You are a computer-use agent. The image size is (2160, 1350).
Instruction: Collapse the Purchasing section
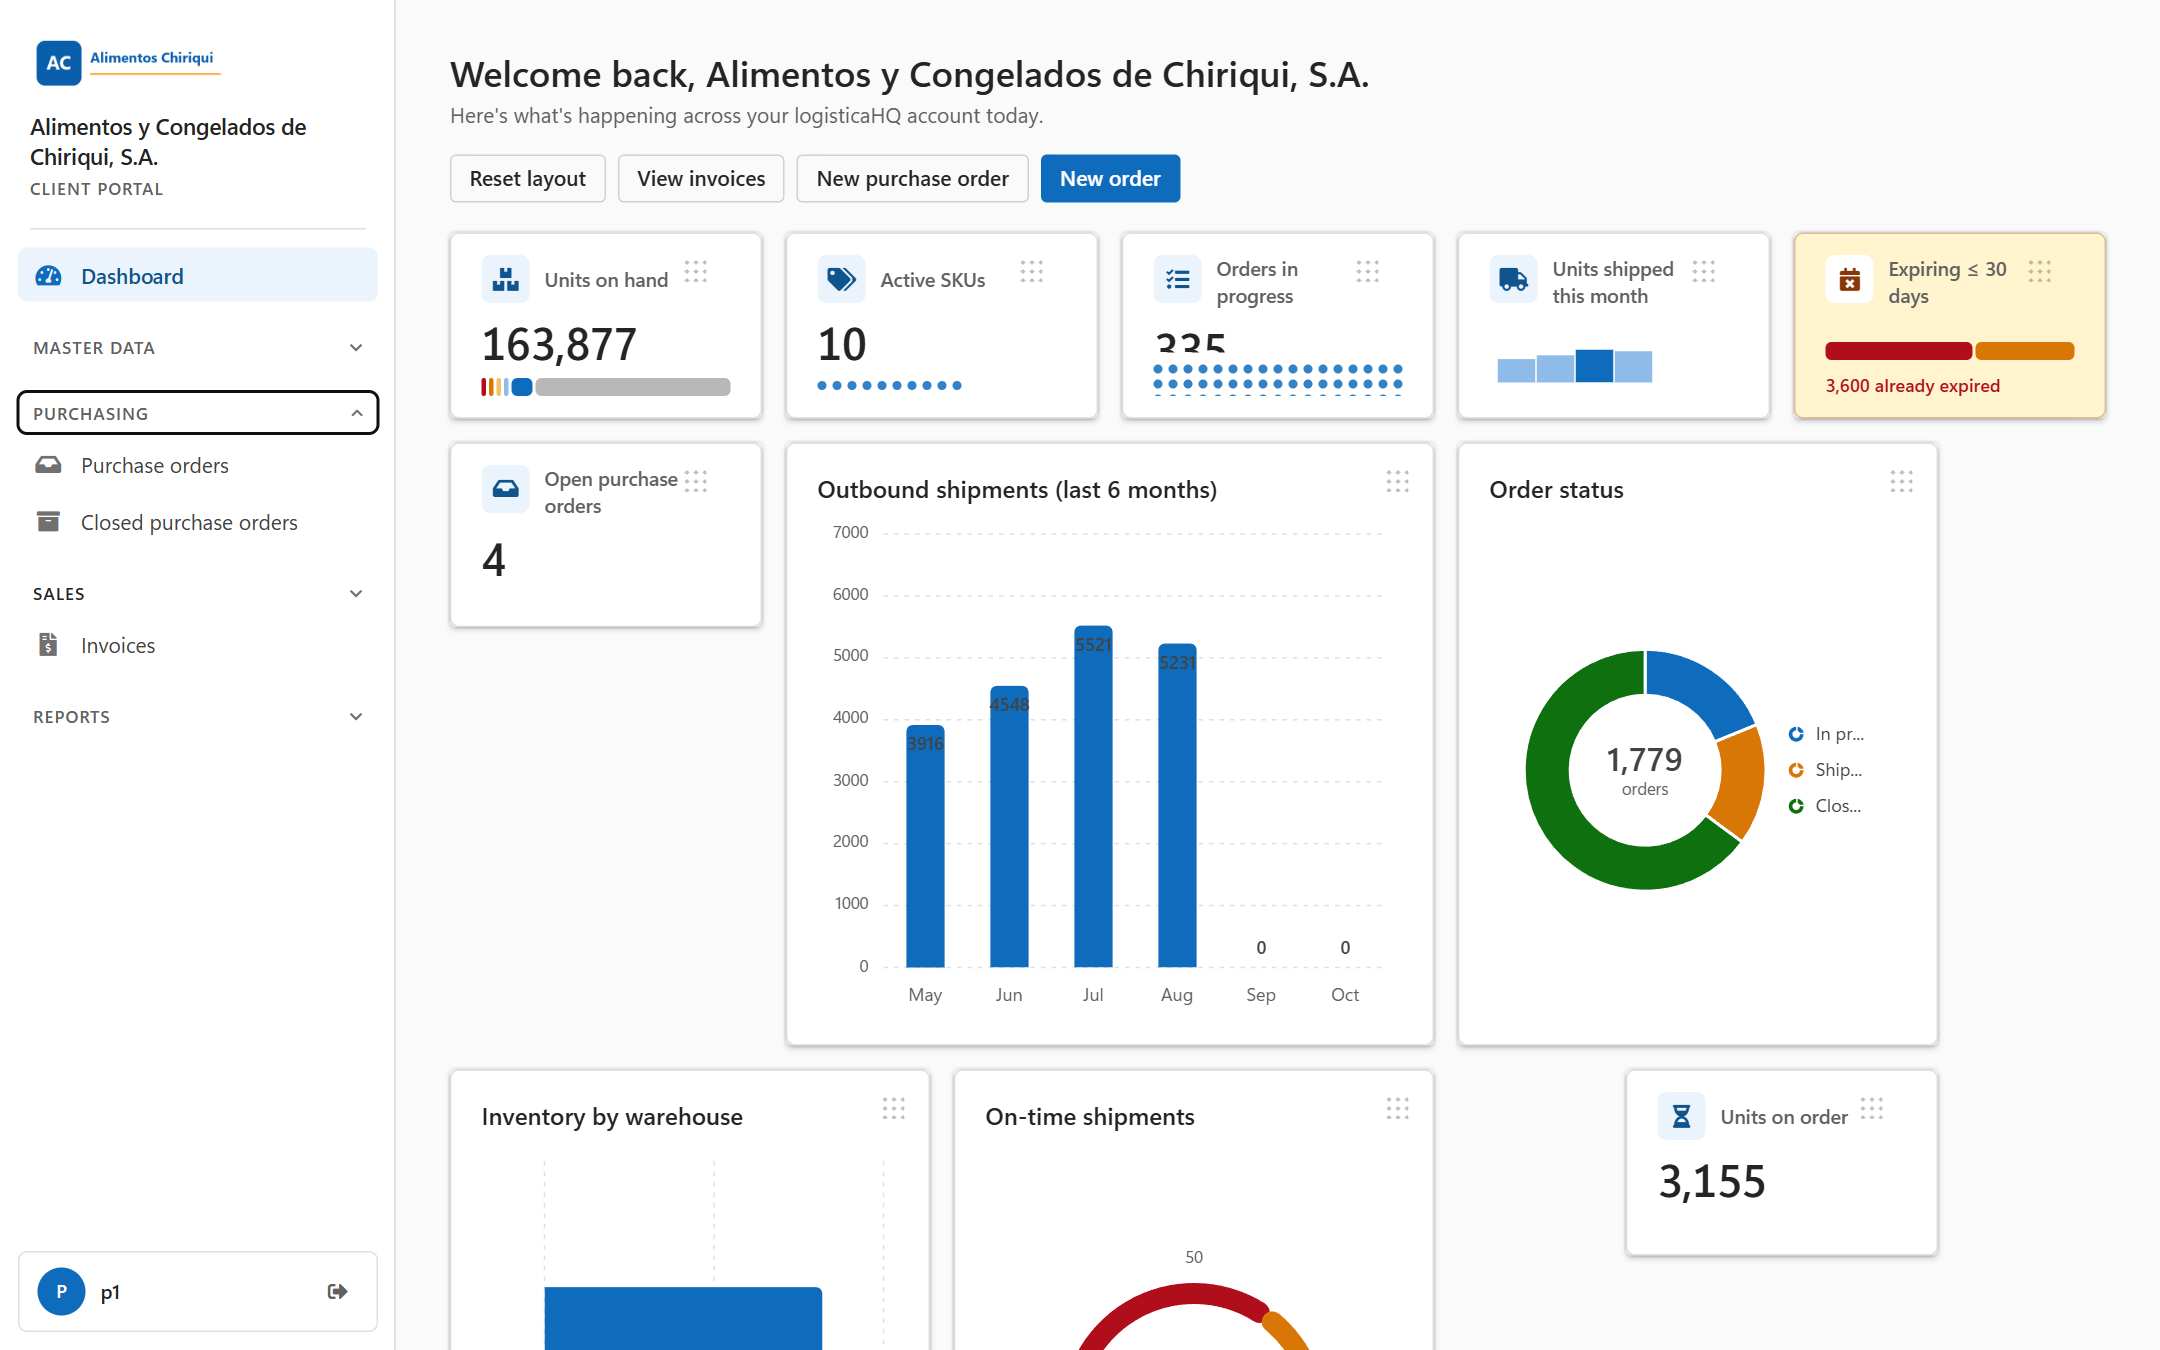(x=198, y=413)
